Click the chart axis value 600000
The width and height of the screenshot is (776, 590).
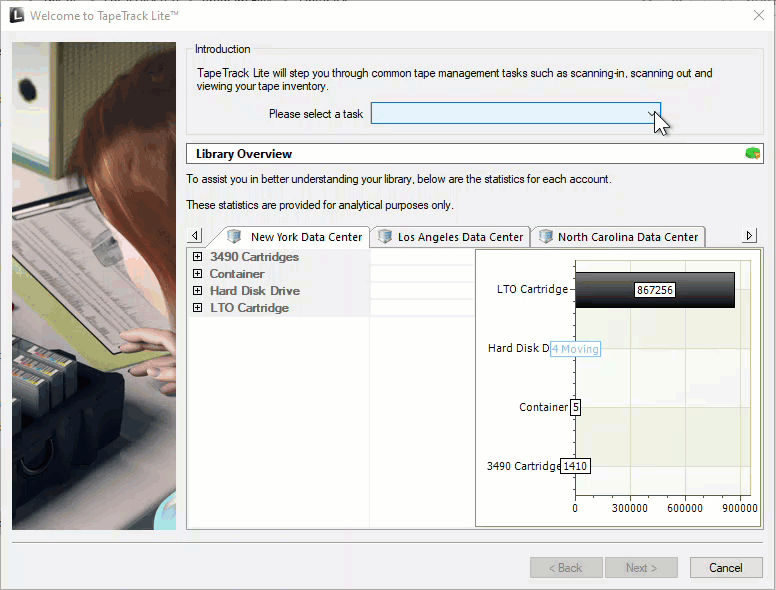coord(685,508)
